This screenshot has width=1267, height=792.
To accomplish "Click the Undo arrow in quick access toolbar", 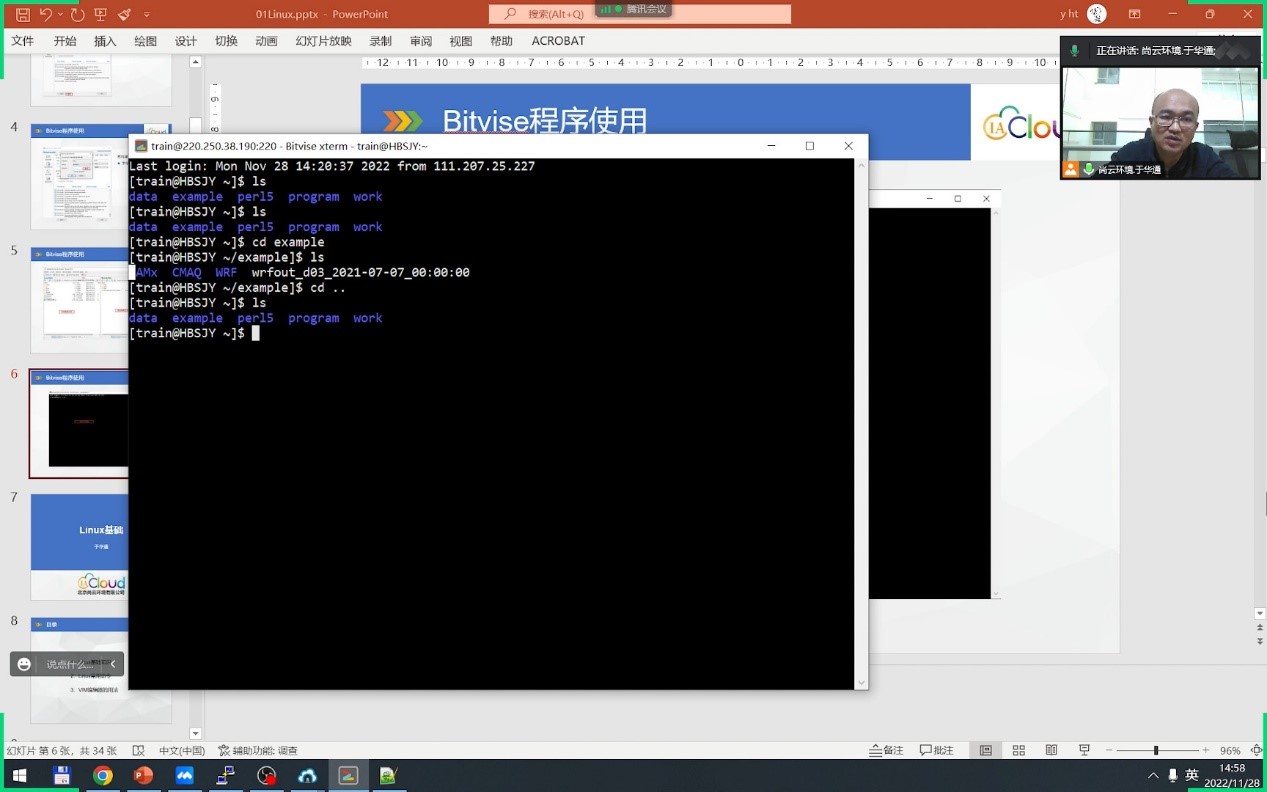I will [46, 15].
